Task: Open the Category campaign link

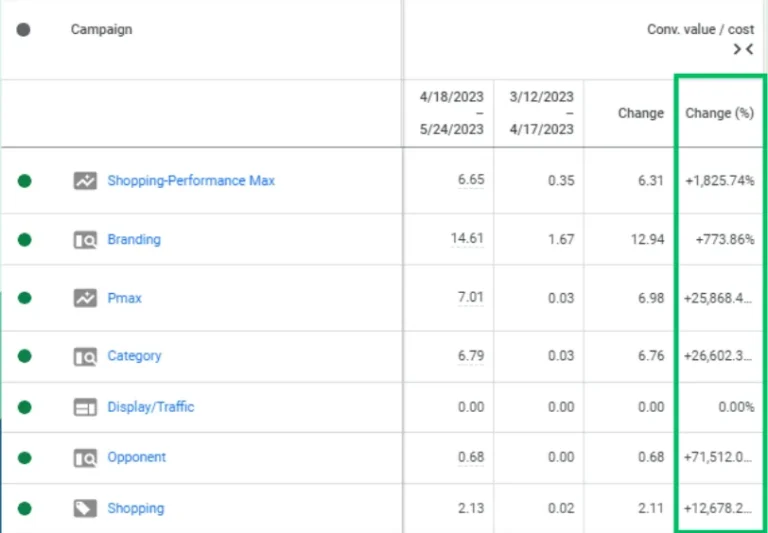Action: coord(134,356)
